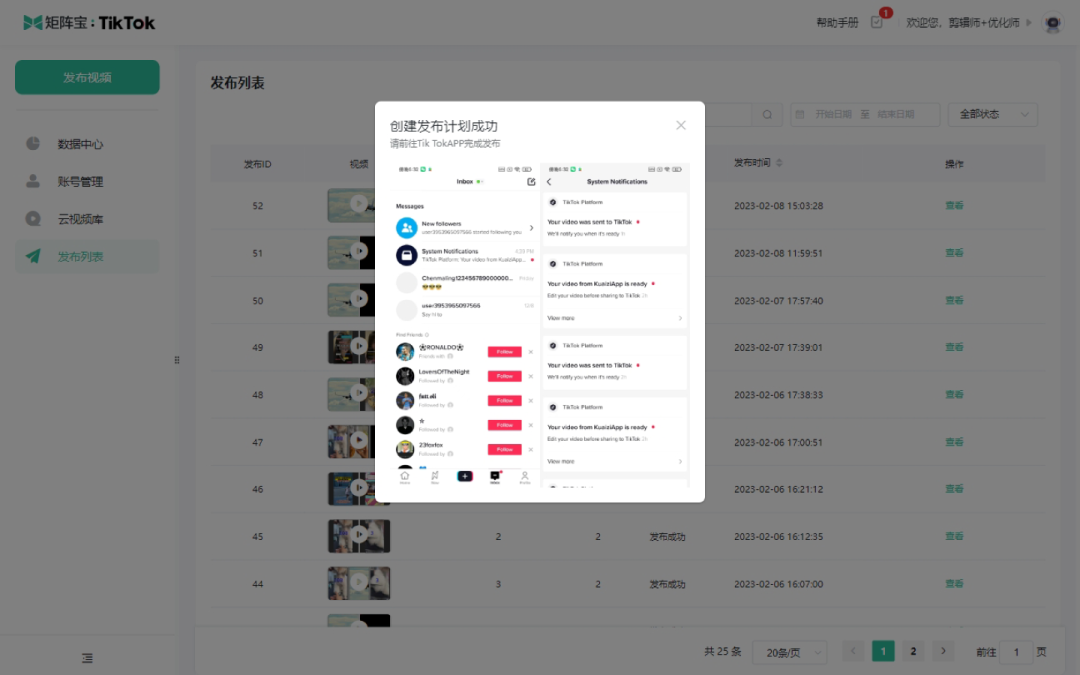Image resolution: width=1080 pixels, height=675 pixels.
Task: Play video thumbnail in row 45
Action: [359, 536]
